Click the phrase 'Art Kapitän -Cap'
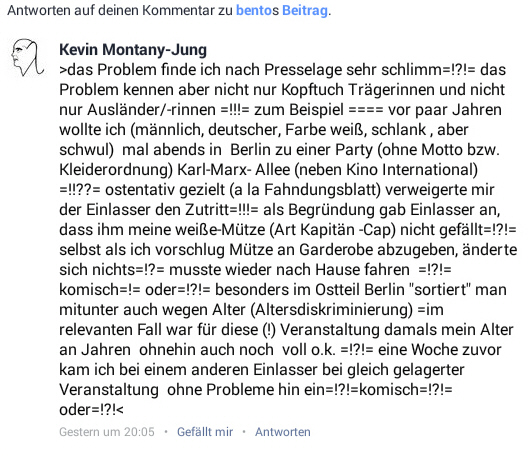Viewport: 530px width, 457px height. 333,230
